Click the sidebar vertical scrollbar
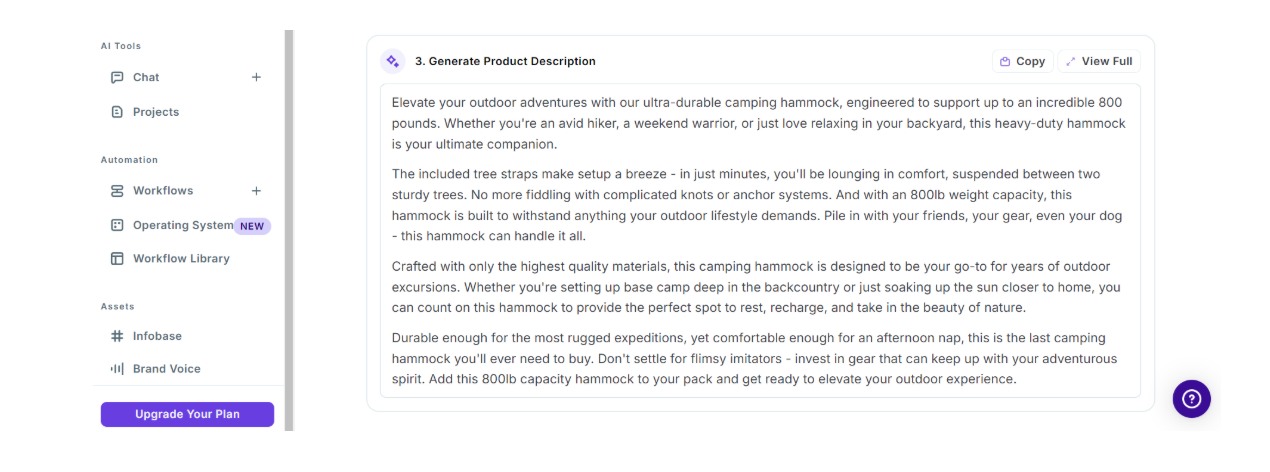1270x472 pixels. tap(289, 230)
